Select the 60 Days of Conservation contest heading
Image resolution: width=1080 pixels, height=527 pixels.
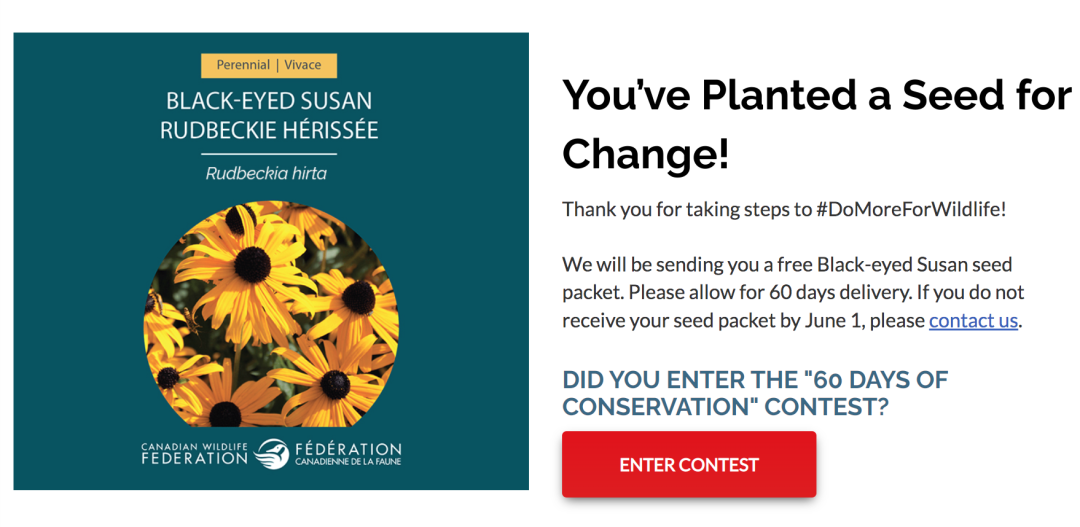pos(756,393)
